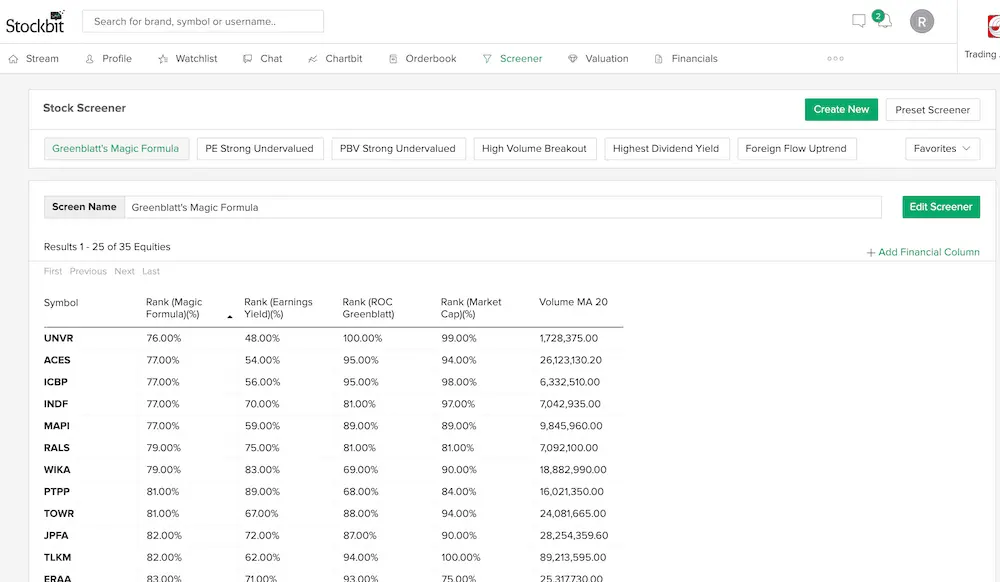Select the High Volume Breakout preset

click(534, 149)
